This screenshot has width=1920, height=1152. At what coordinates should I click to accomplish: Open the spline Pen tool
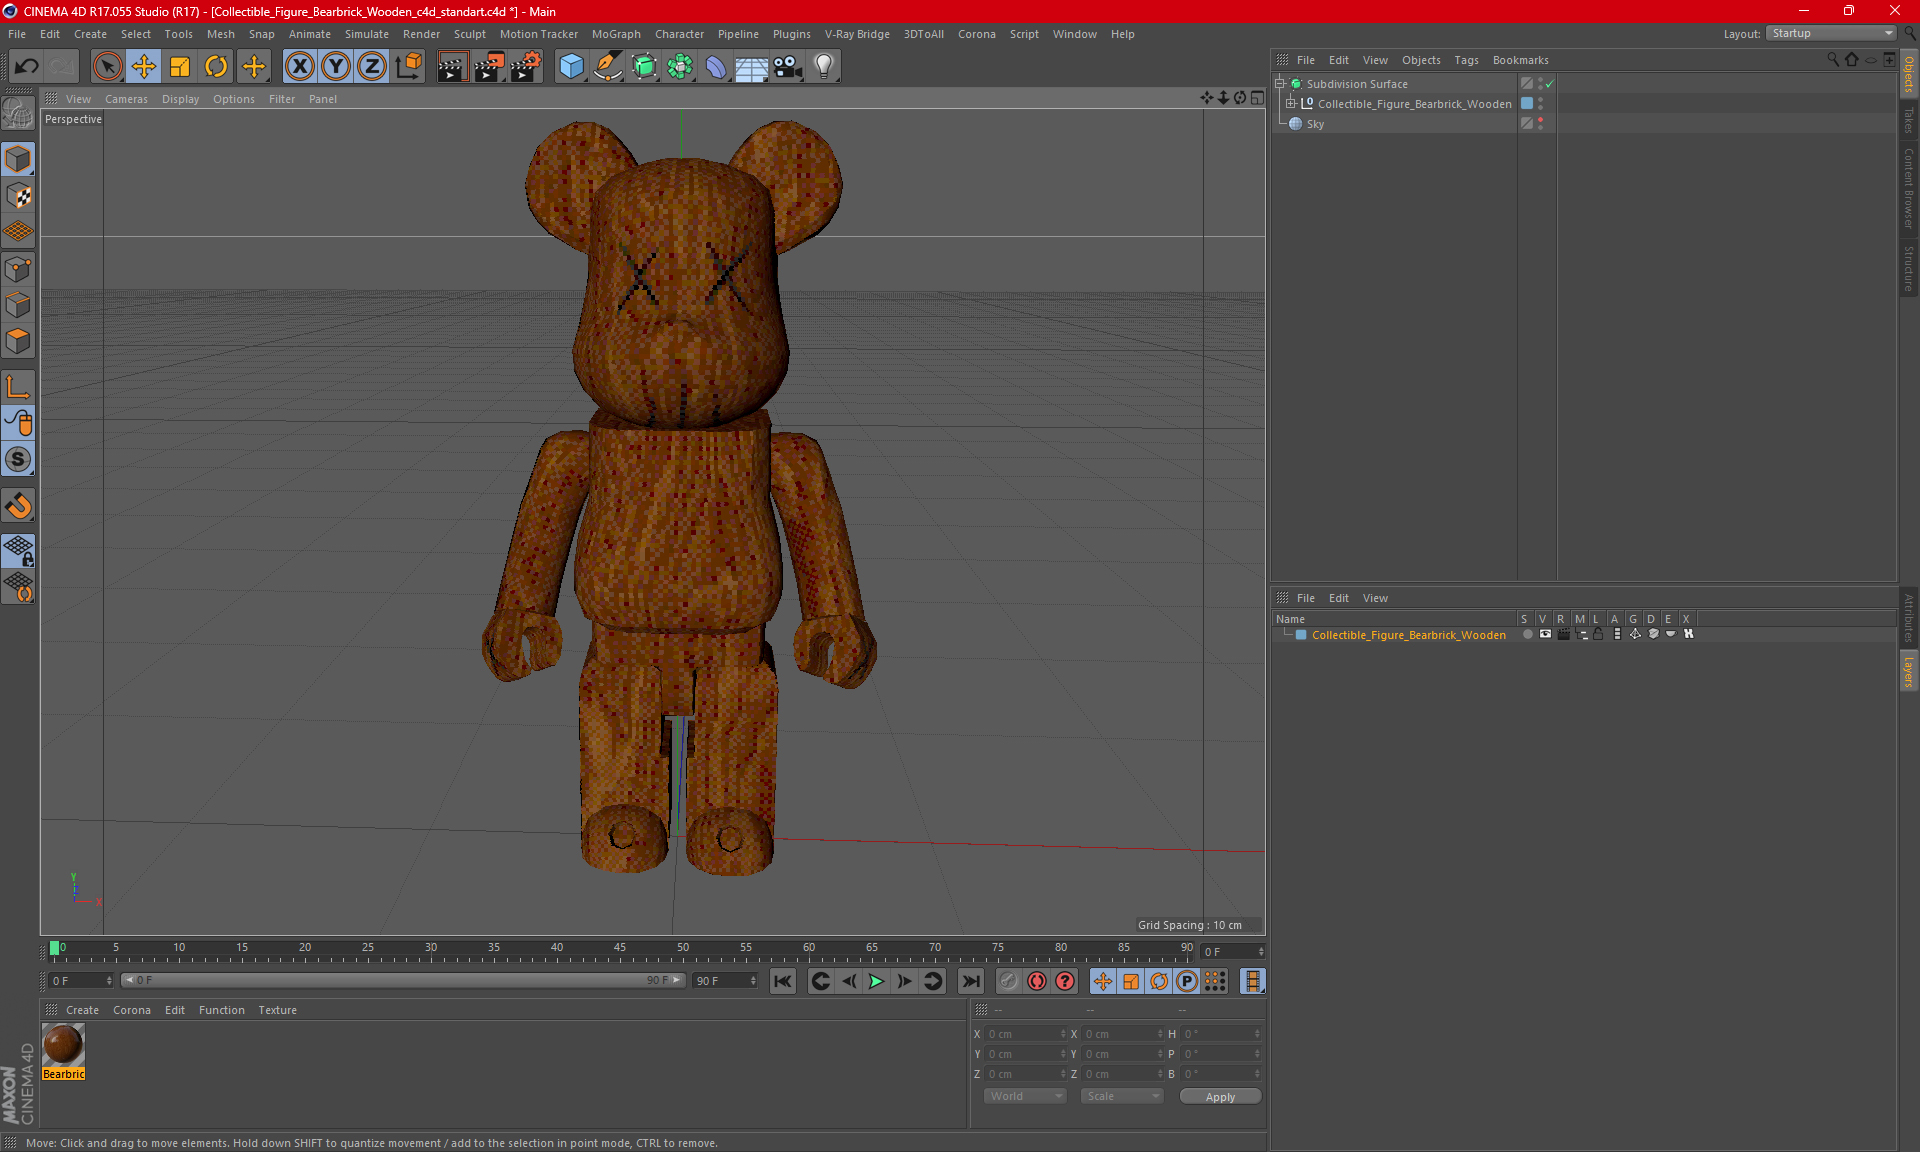tap(608, 66)
